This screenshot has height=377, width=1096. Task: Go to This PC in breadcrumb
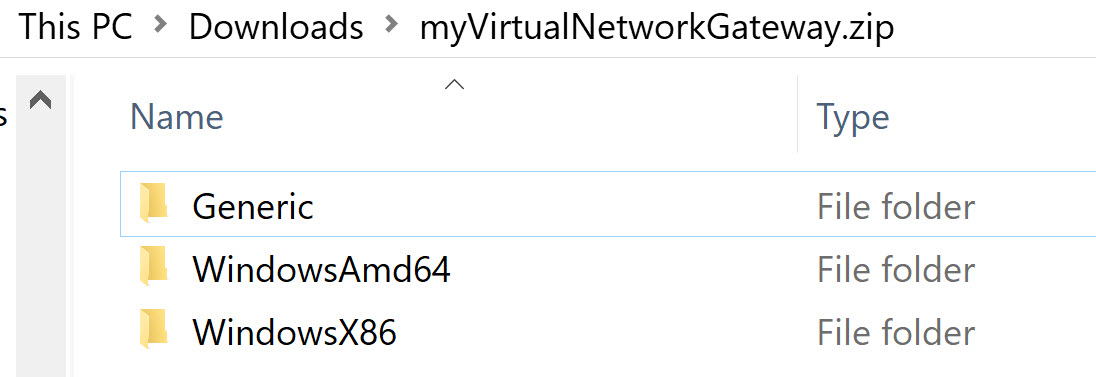click(75, 27)
